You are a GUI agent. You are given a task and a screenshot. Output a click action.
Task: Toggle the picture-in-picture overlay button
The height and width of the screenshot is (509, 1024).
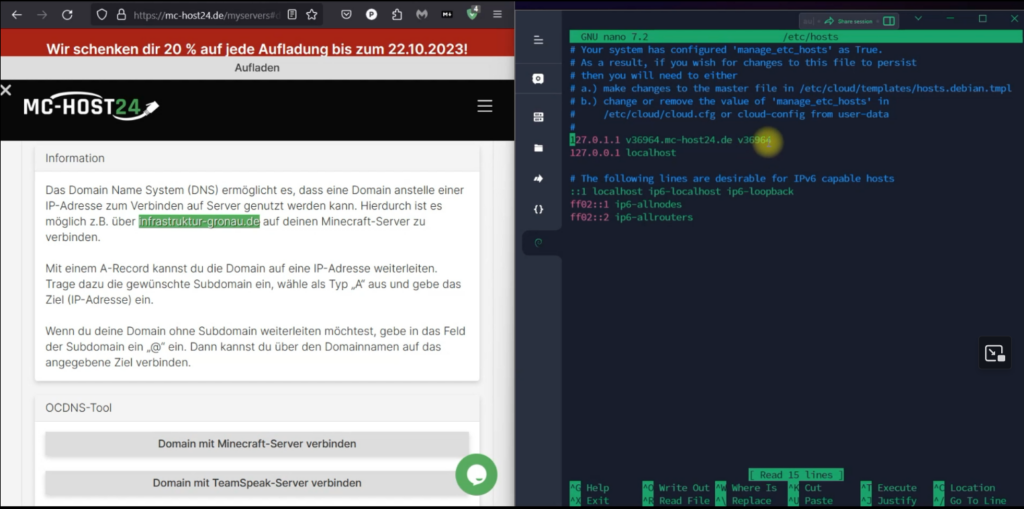pyautogui.click(x=993, y=353)
